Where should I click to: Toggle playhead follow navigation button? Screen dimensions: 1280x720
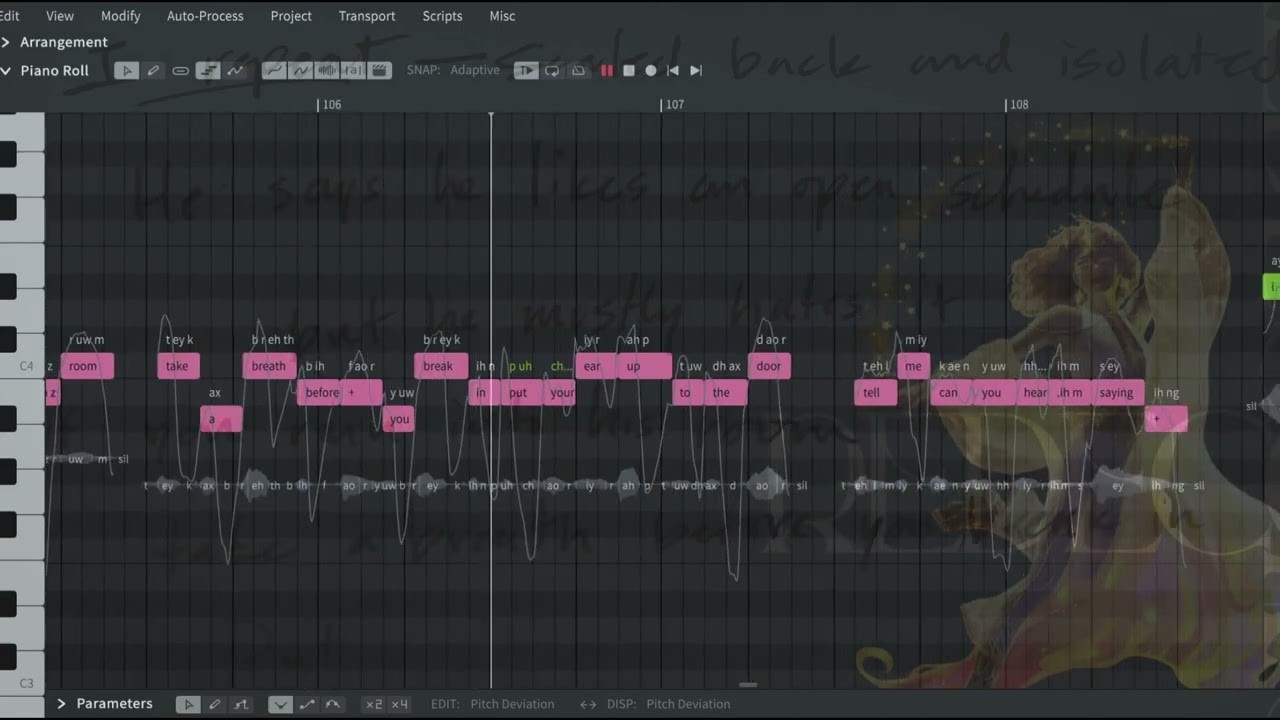[x=525, y=70]
